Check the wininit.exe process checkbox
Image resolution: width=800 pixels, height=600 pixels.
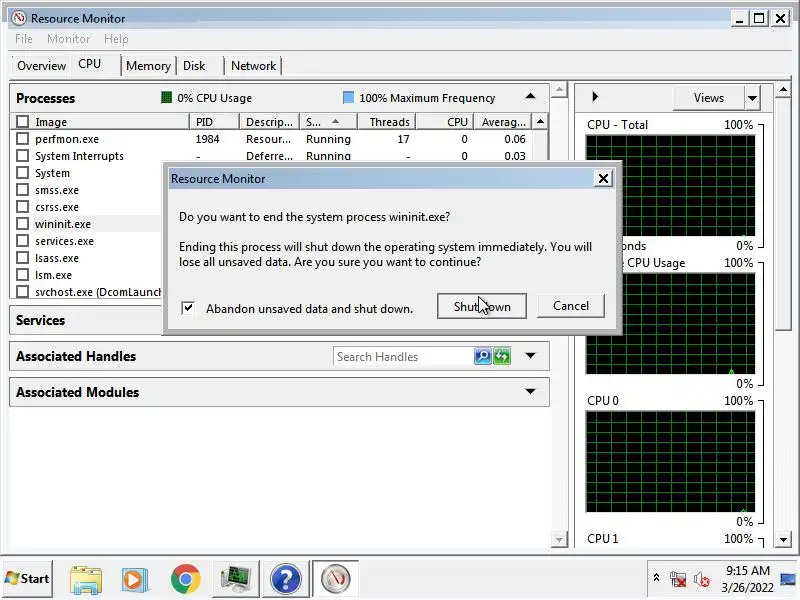(x=22, y=223)
